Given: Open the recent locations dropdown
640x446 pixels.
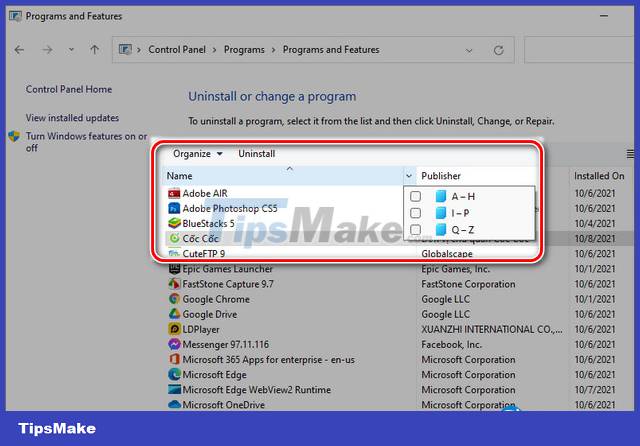Looking at the screenshot, I should click(71, 50).
